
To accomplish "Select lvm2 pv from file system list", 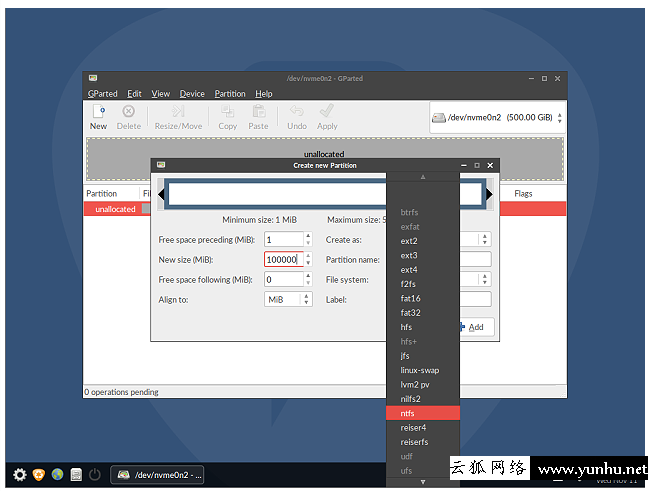I will 423,384.
